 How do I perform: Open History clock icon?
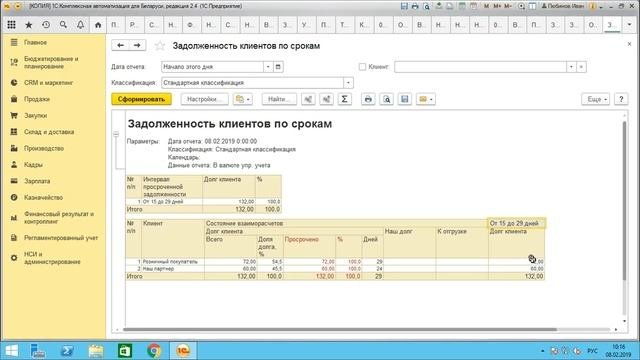click(x=46, y=25)
